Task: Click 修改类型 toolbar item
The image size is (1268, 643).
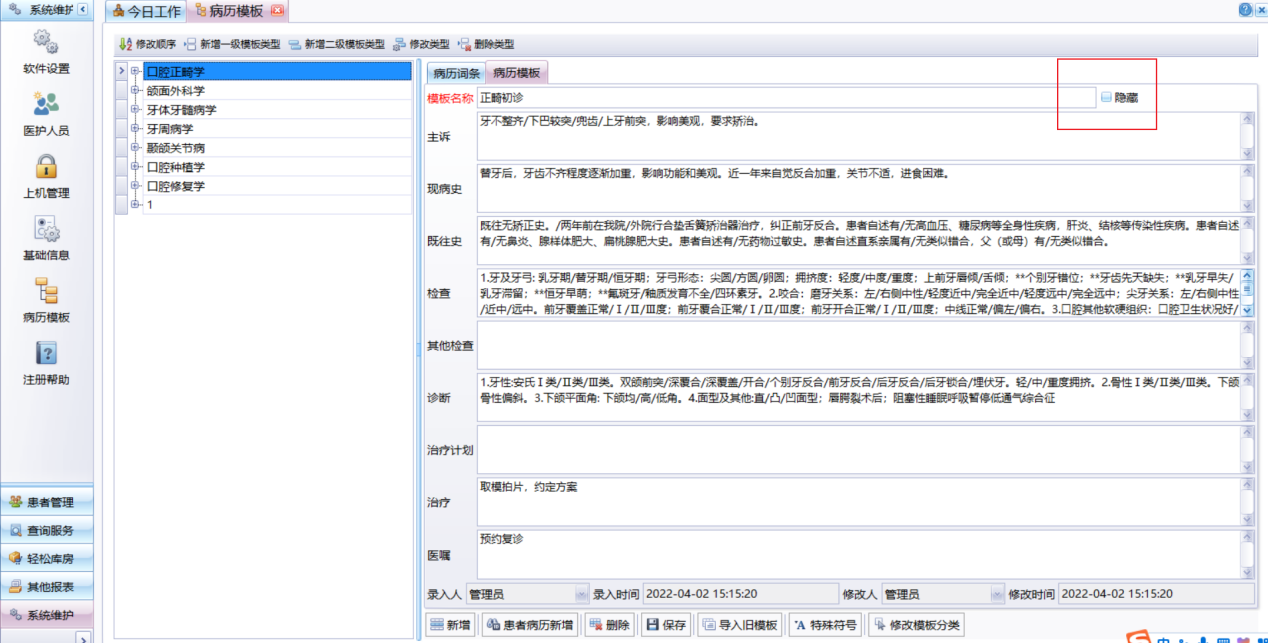Action: (421, 44)
